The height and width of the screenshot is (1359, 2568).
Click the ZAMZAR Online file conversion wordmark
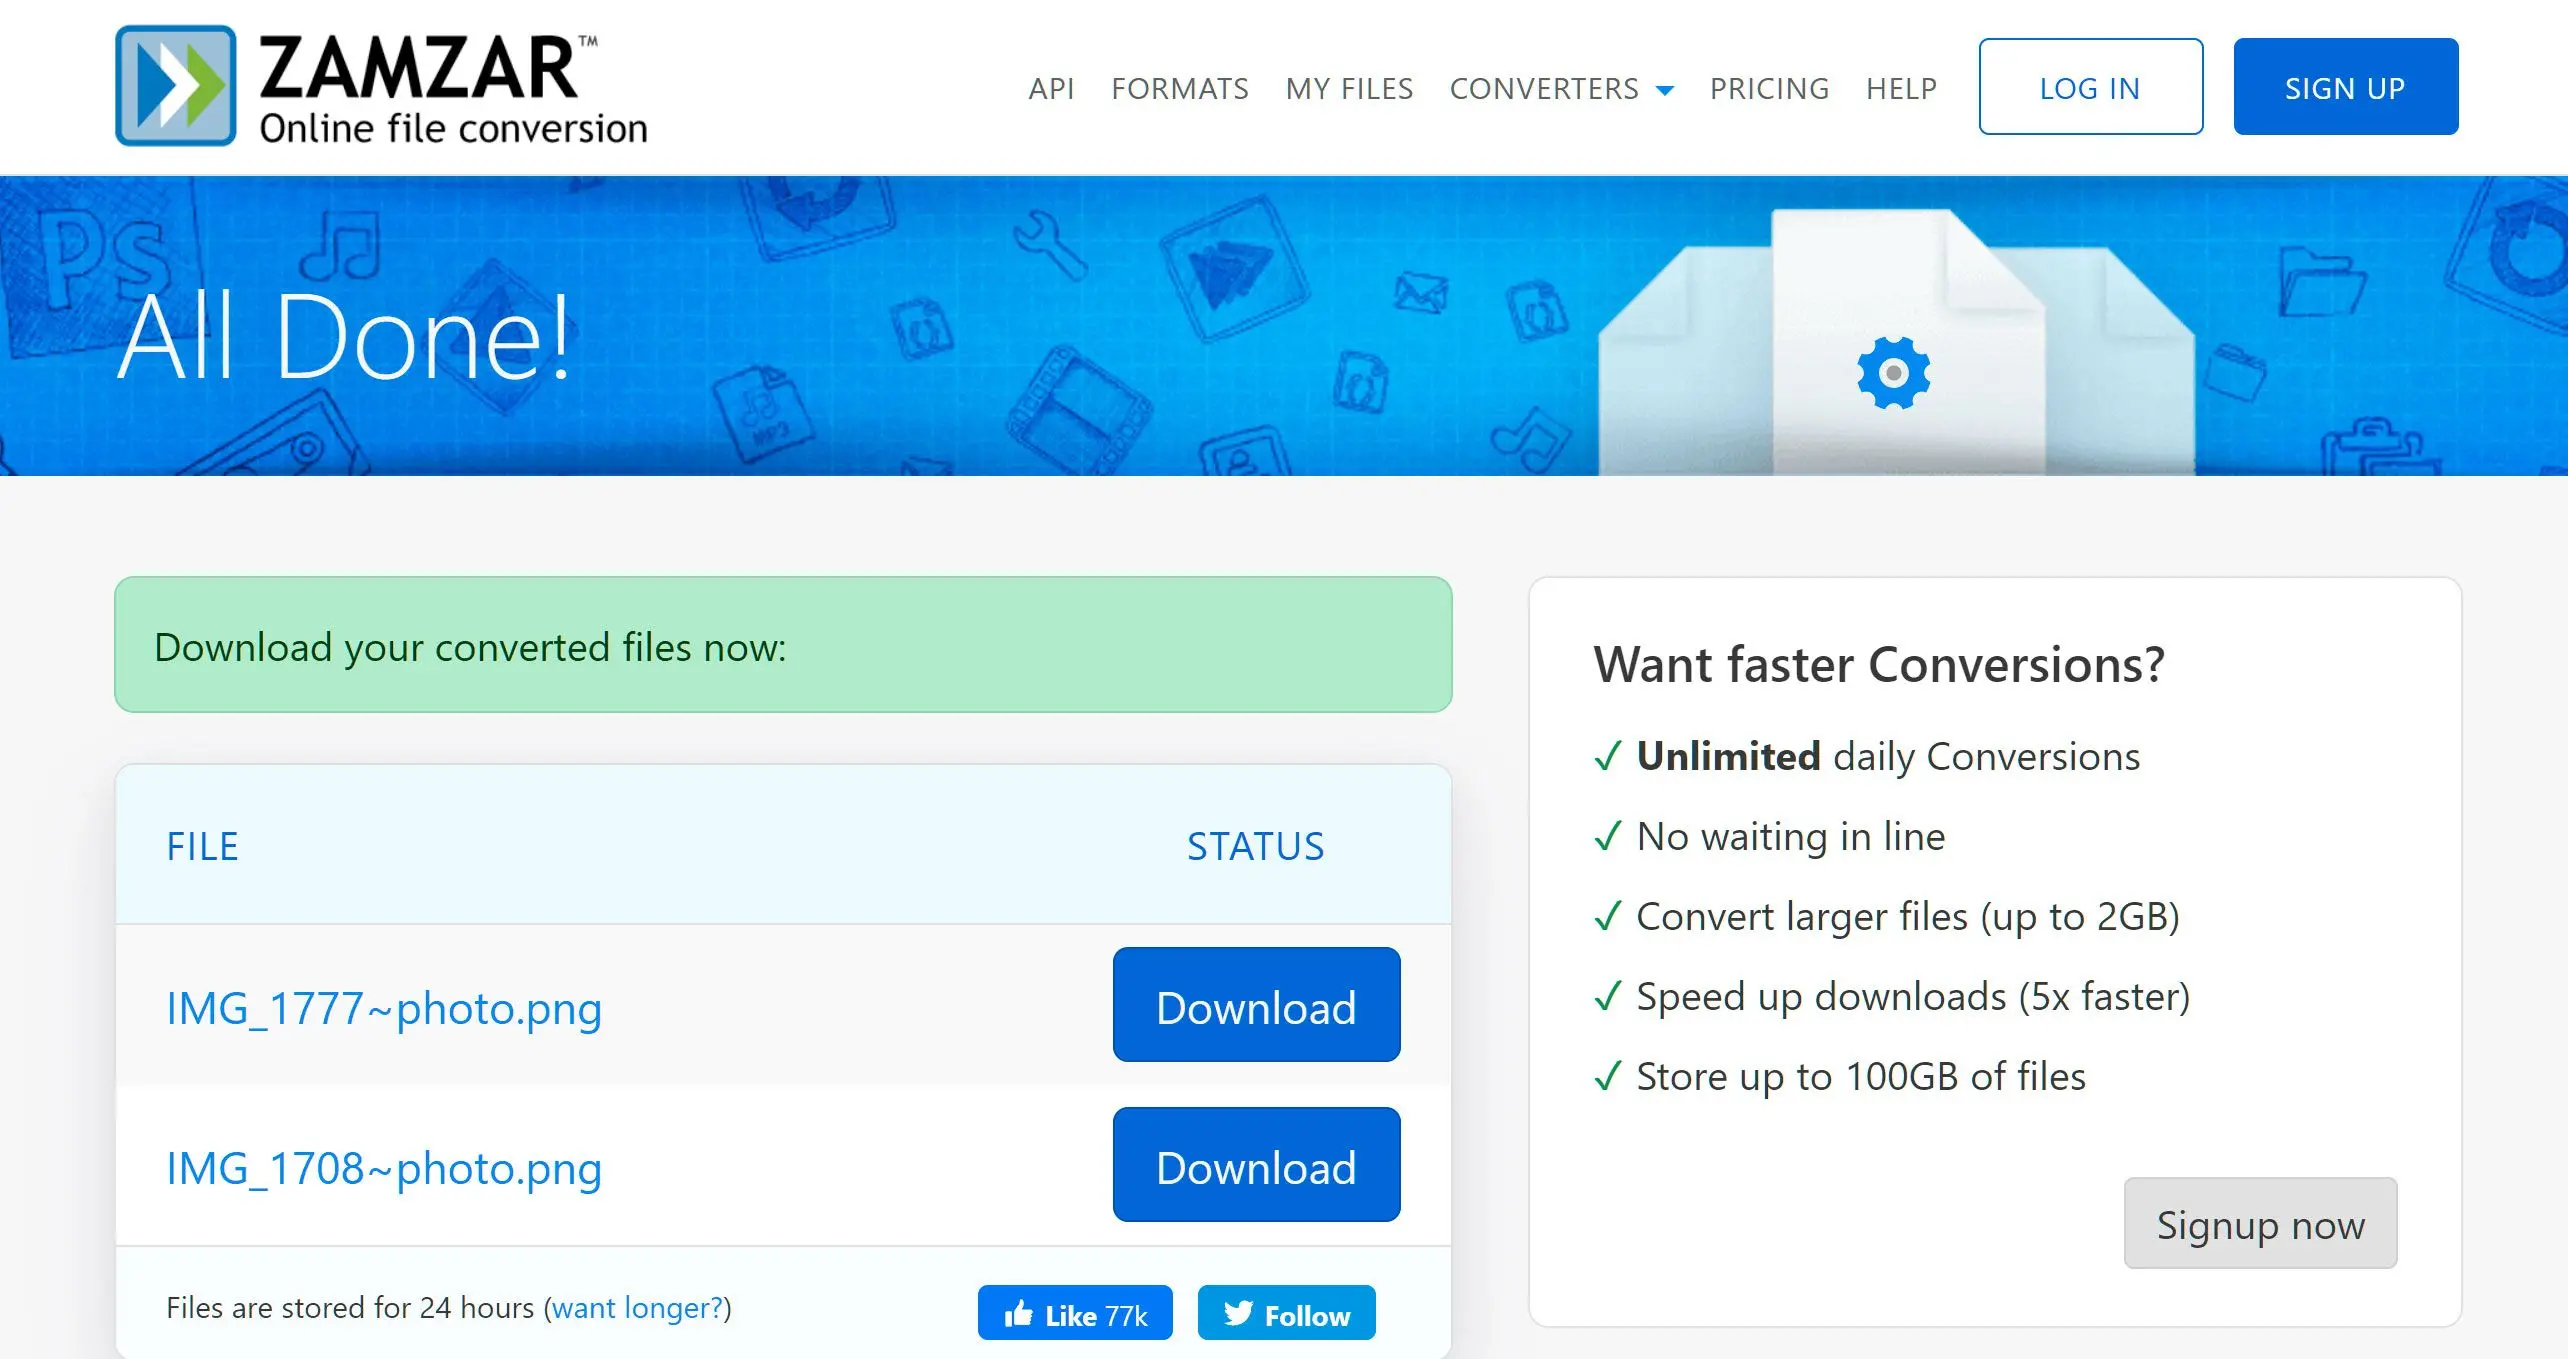point(452,88)
